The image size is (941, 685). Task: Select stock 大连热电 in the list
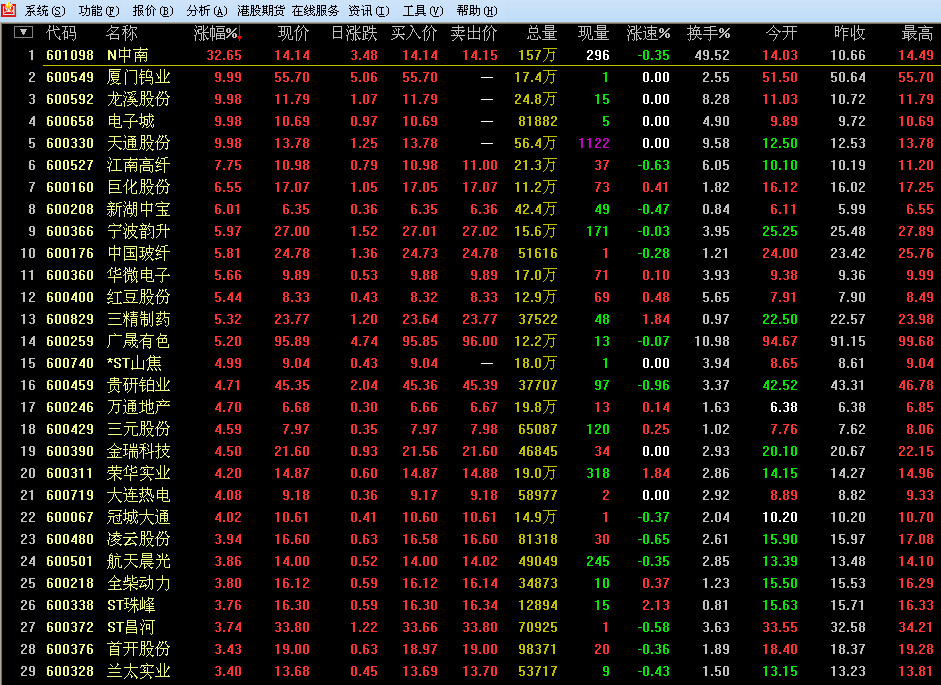(139, 495)
